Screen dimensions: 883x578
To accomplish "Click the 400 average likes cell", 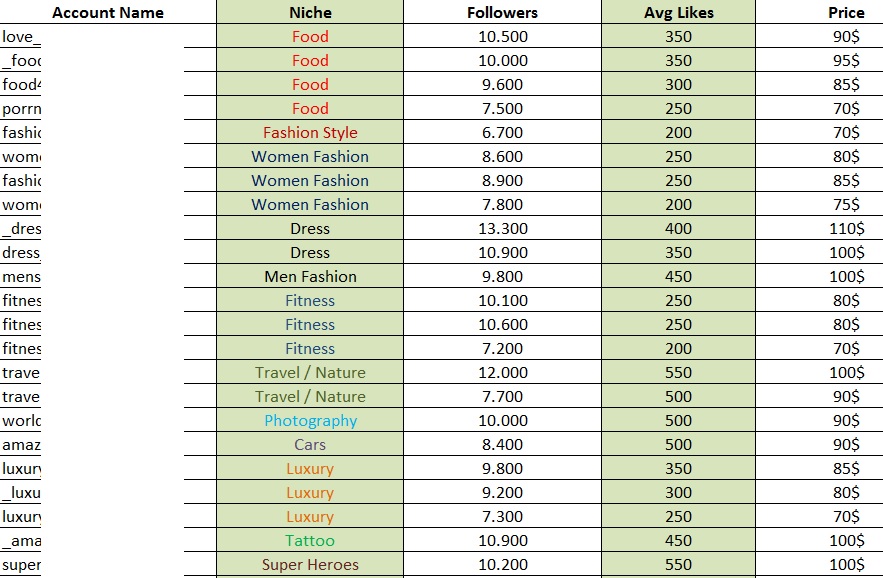I will tap(679, 229).
